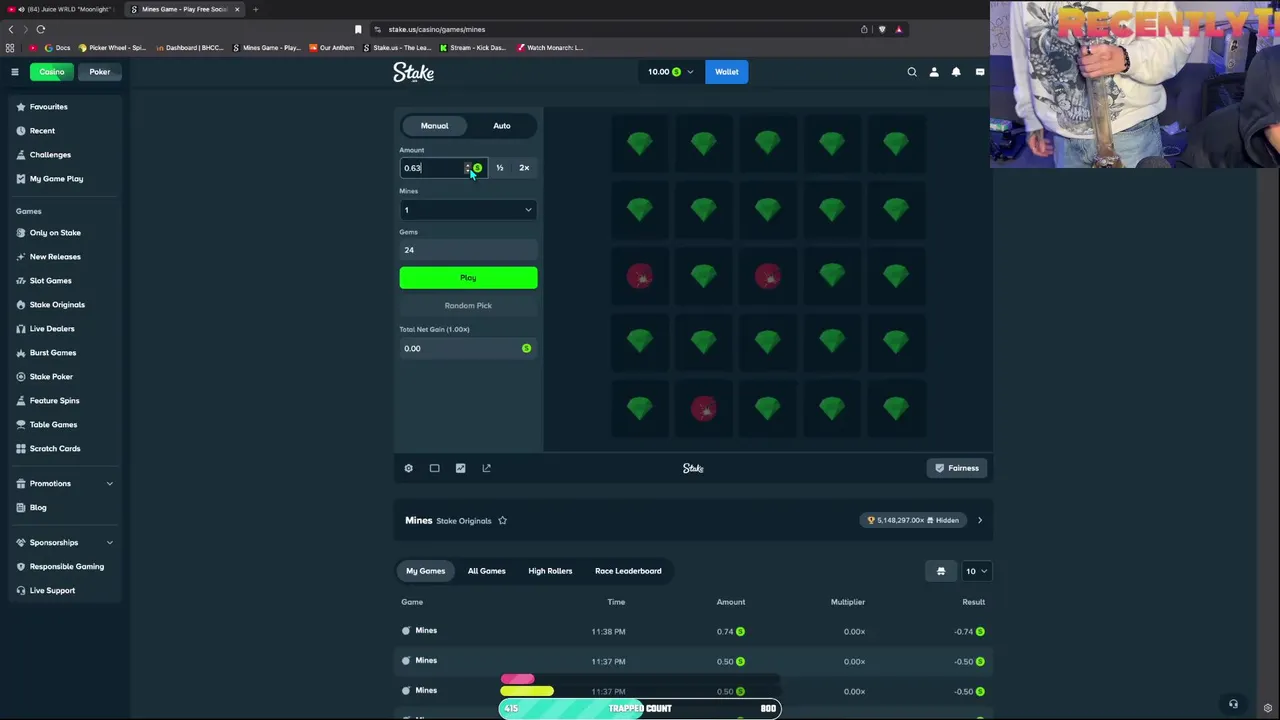Click the amount stepper arrows
1280x720 pixels.
click(x=467, y=168)
